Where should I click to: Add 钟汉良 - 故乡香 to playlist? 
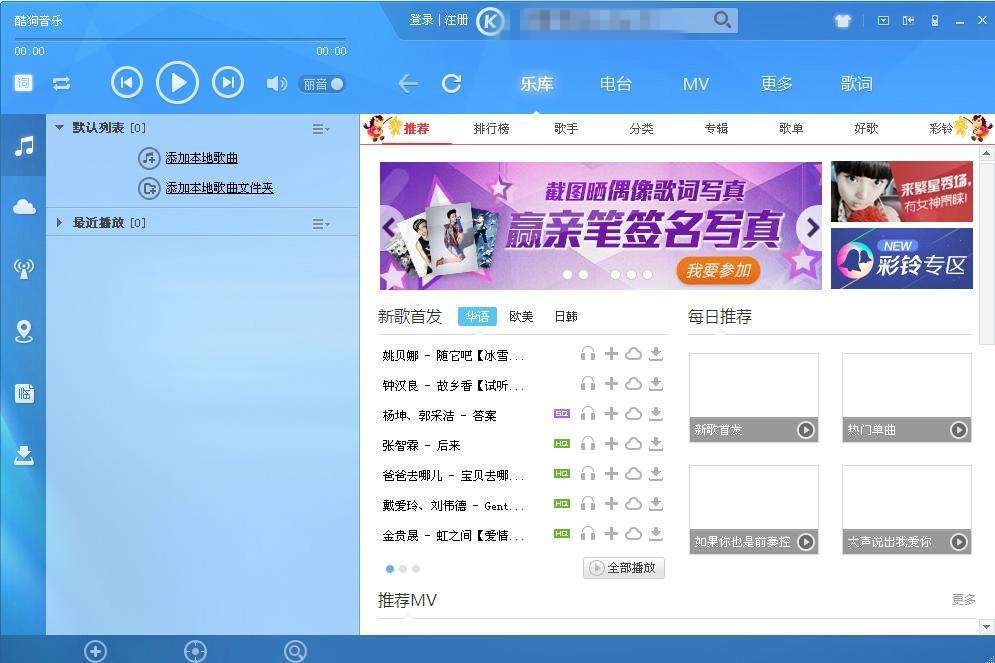click(x=611, y=384)
